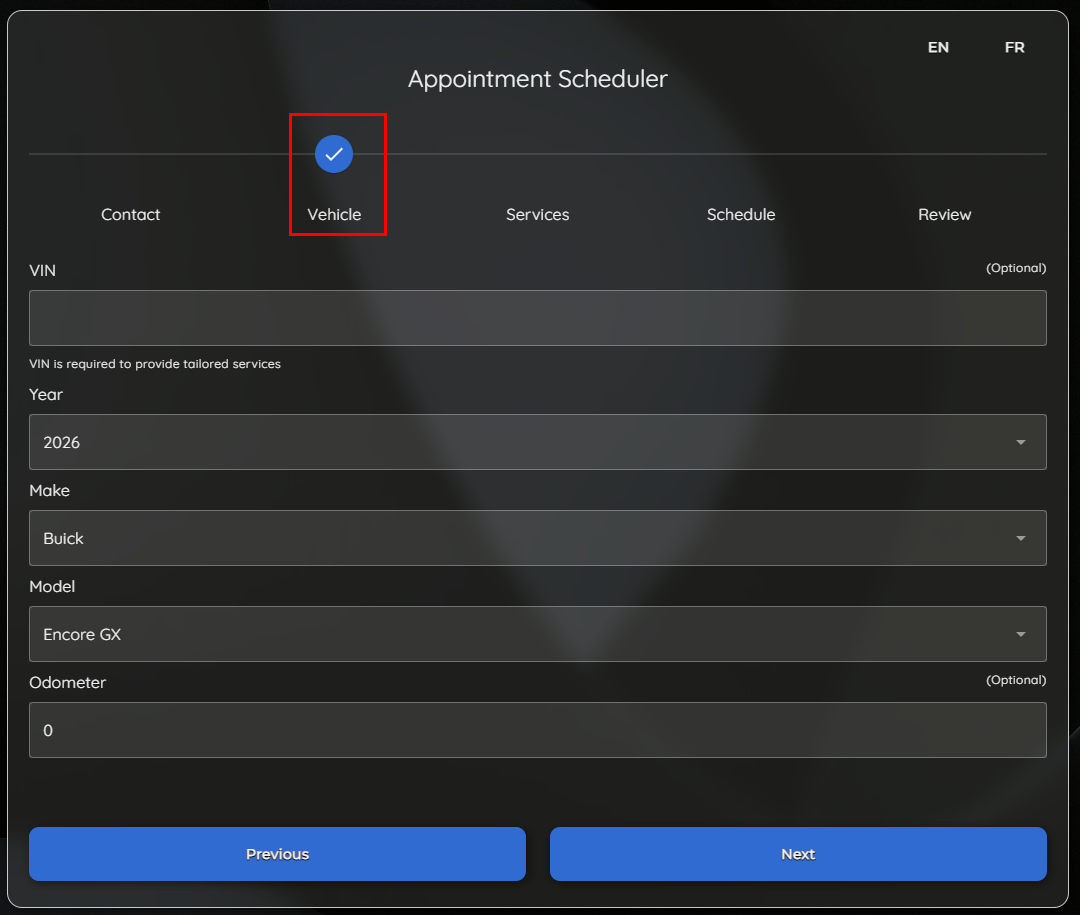Click the VIN helper text below the field
This screenshot has width=1080, height=915.
pos(155,364)
